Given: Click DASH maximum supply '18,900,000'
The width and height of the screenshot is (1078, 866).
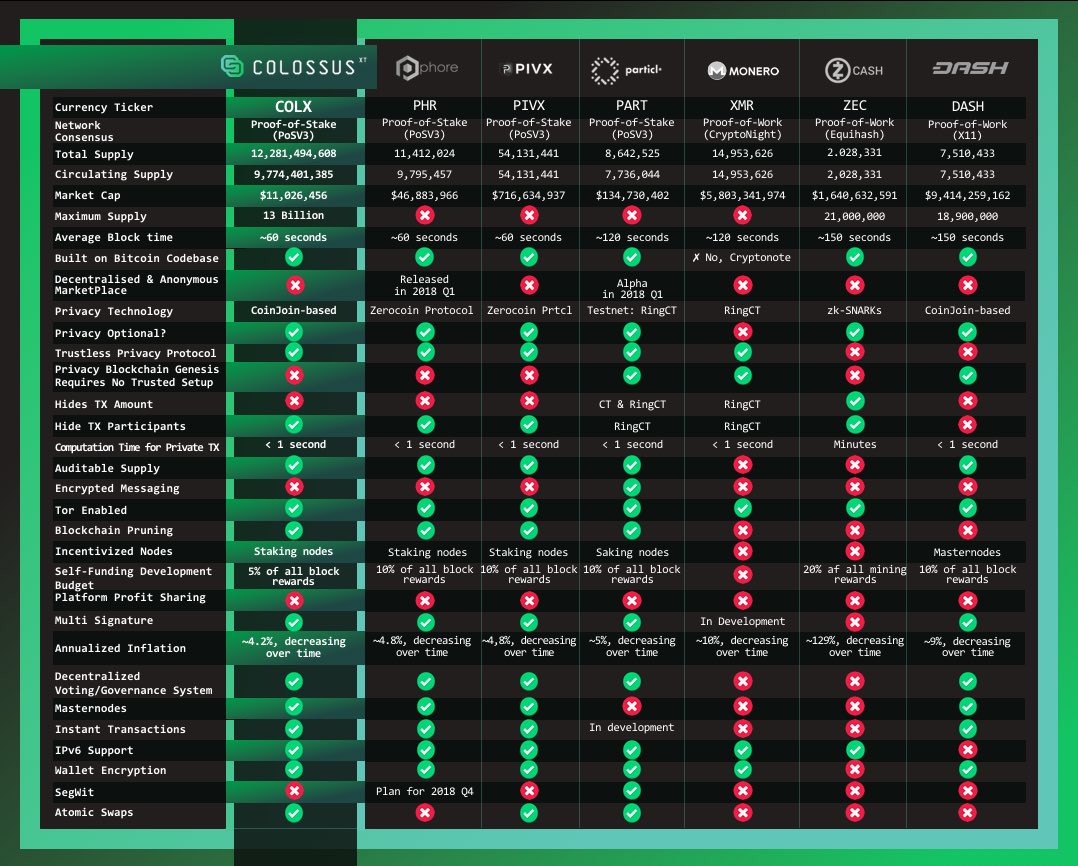Looking at the screenshot, I should pyautogui.click(x=967, y=216).
